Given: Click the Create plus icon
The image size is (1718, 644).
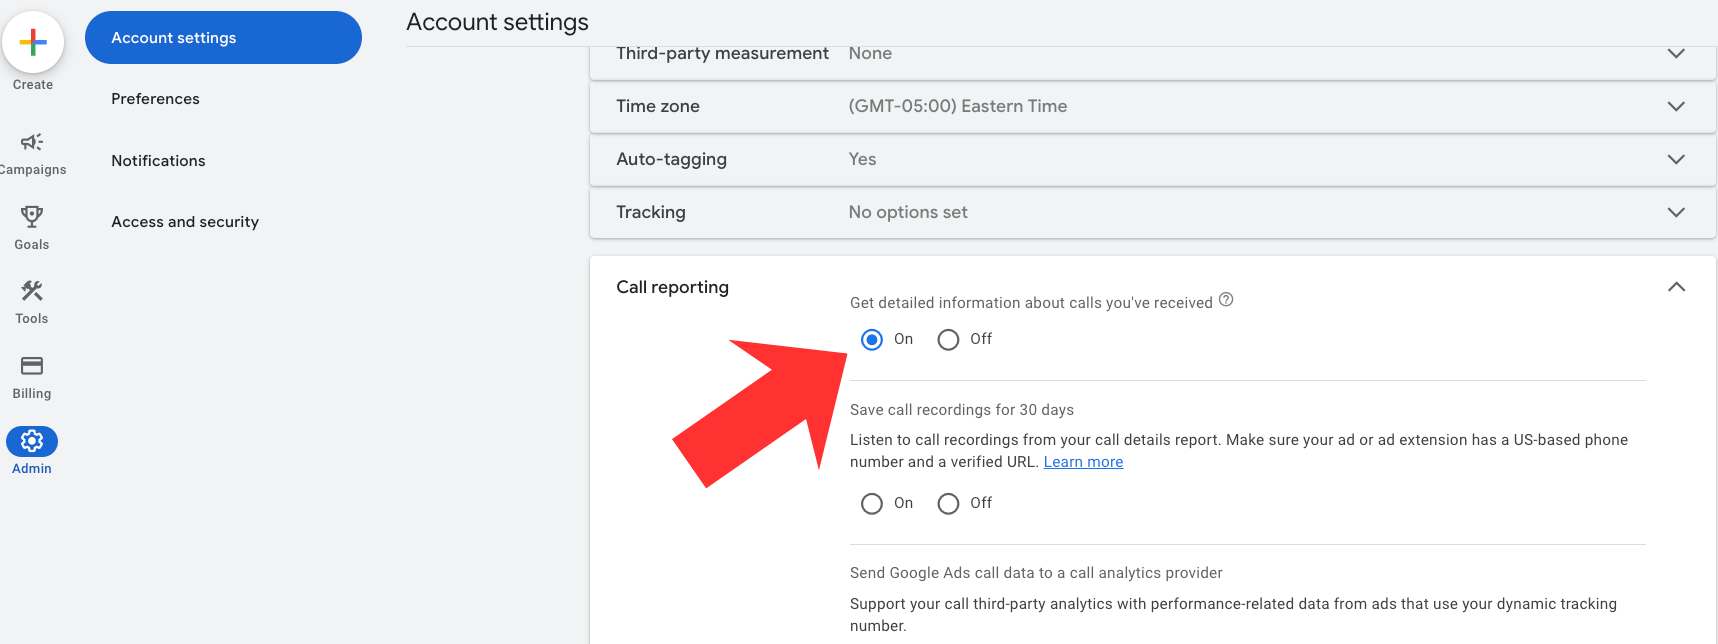Looking at the screenshot, I should [33, 42].
